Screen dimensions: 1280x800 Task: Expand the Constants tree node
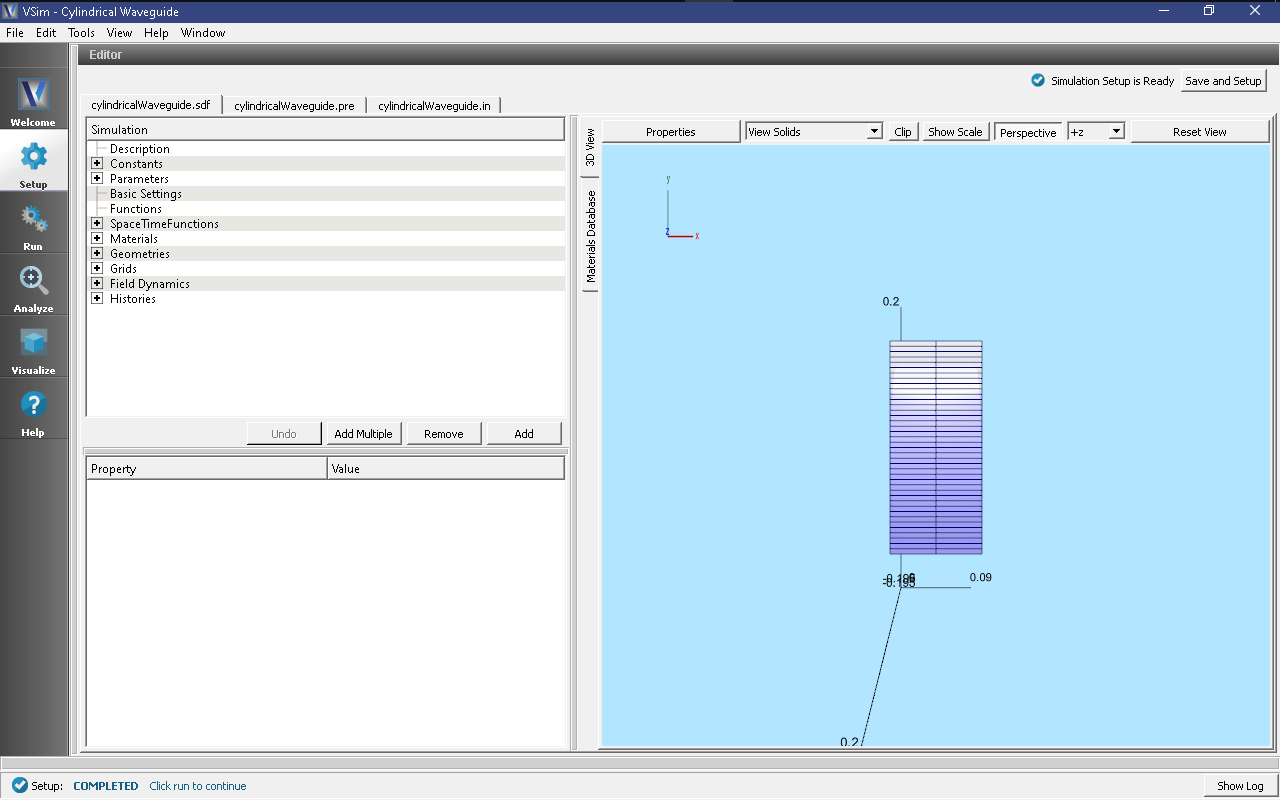tap(97, 164)
